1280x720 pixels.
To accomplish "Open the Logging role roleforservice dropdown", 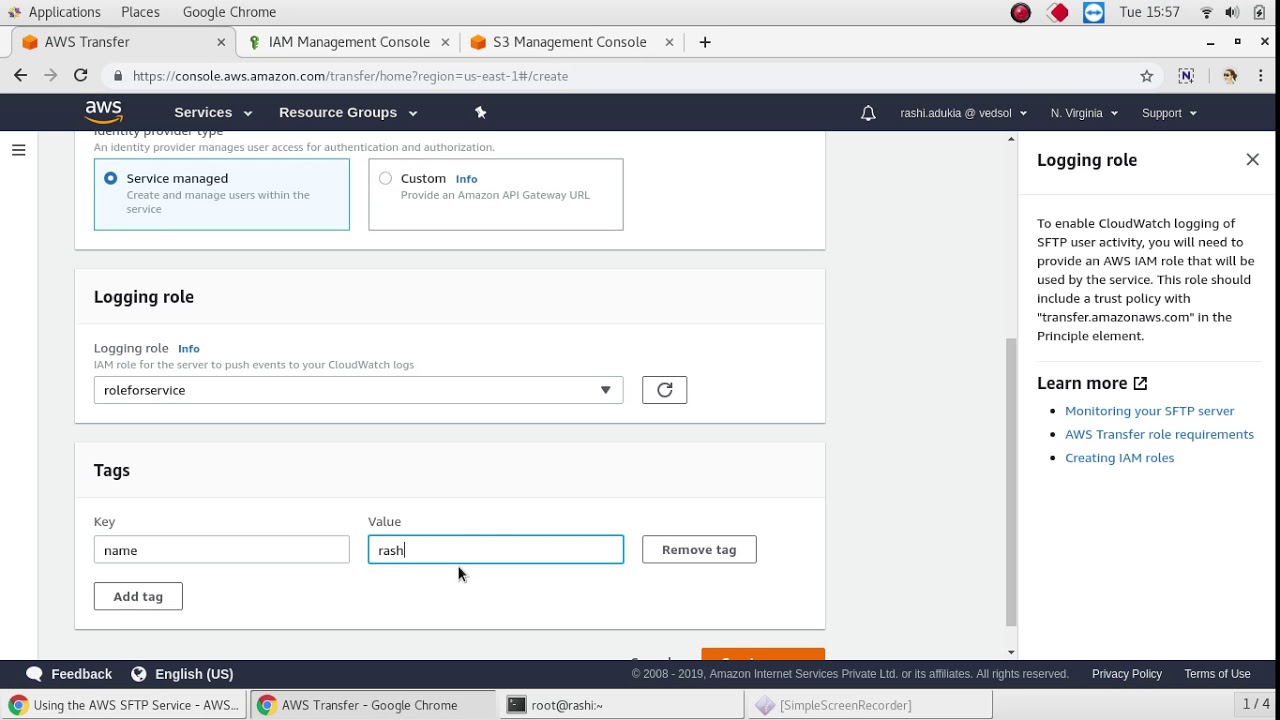I will tap(358, 390).
